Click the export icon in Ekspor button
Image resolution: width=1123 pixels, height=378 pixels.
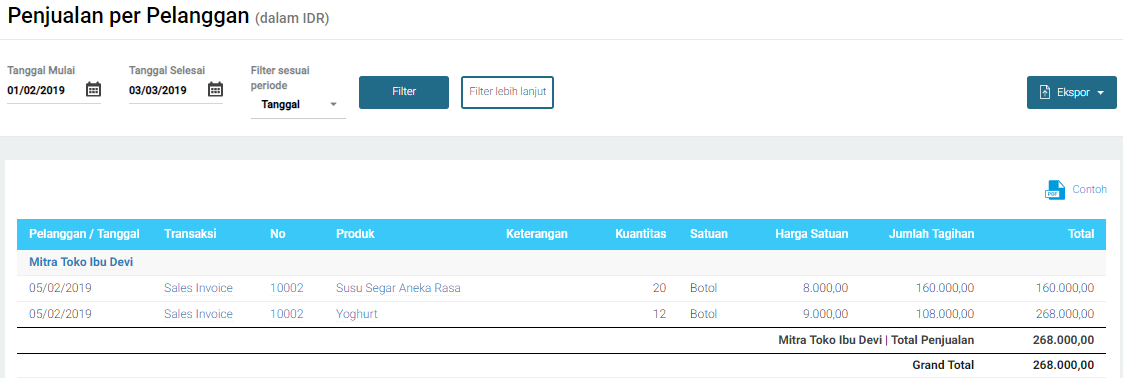1045,92
